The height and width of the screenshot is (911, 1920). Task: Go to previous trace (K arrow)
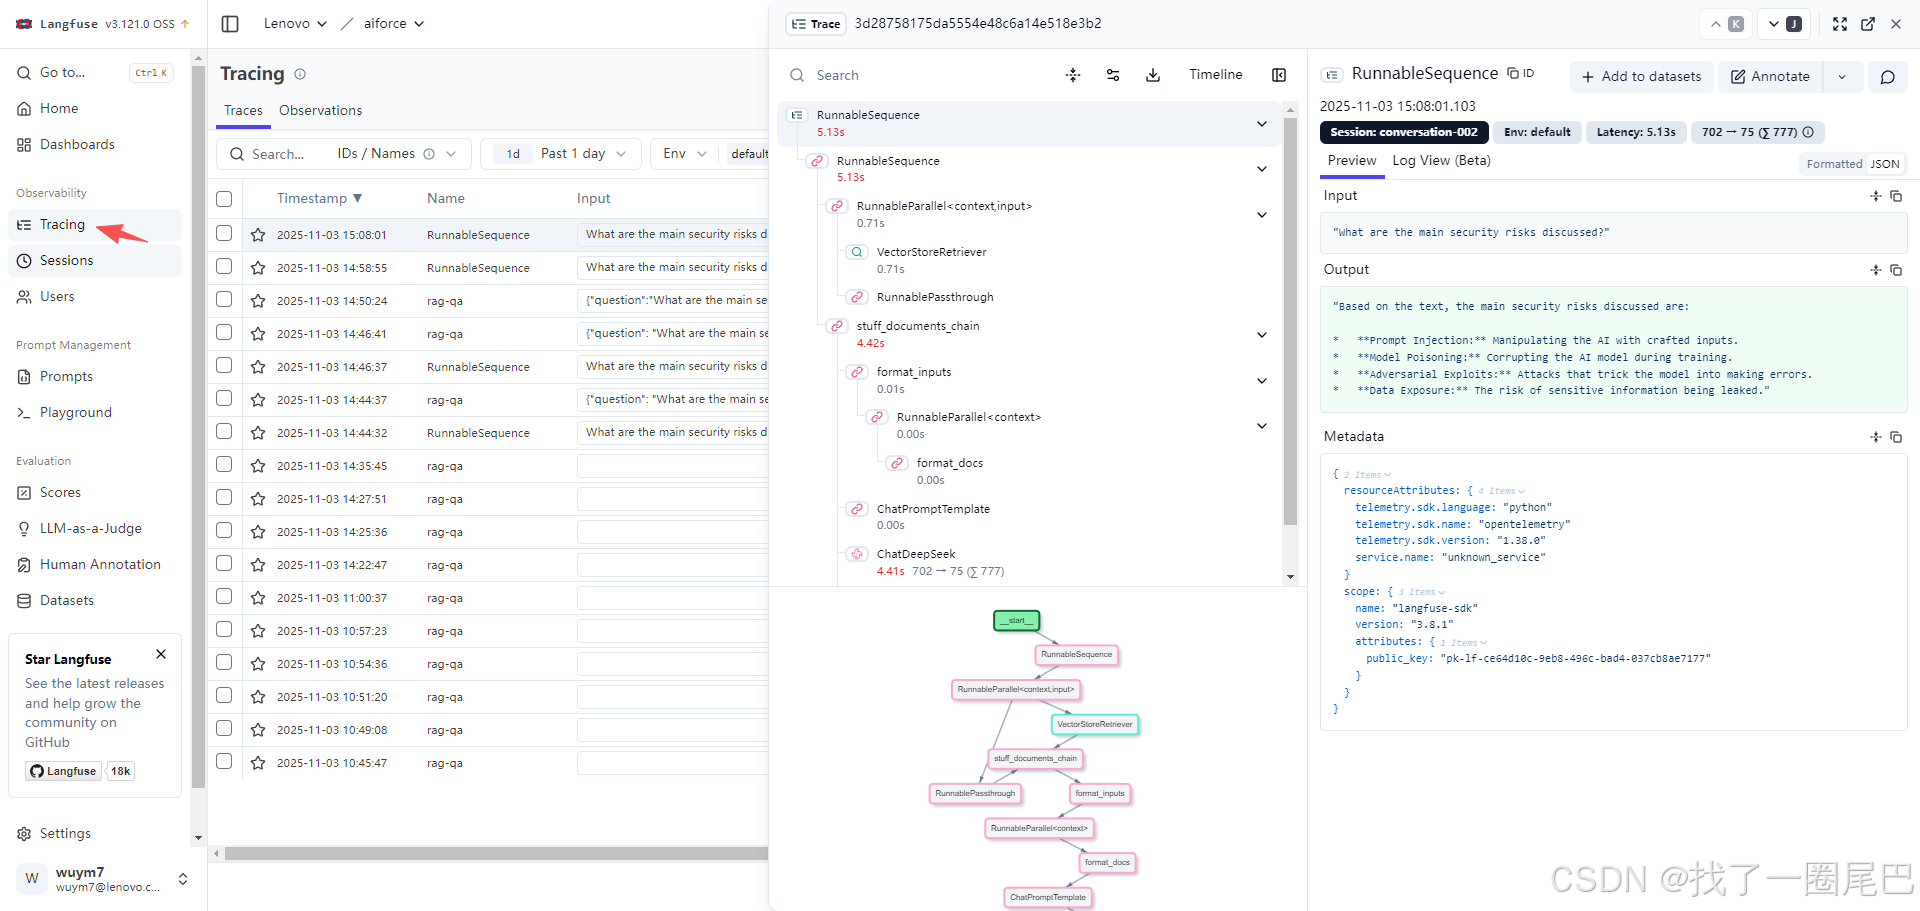(x=1726, y=24)
